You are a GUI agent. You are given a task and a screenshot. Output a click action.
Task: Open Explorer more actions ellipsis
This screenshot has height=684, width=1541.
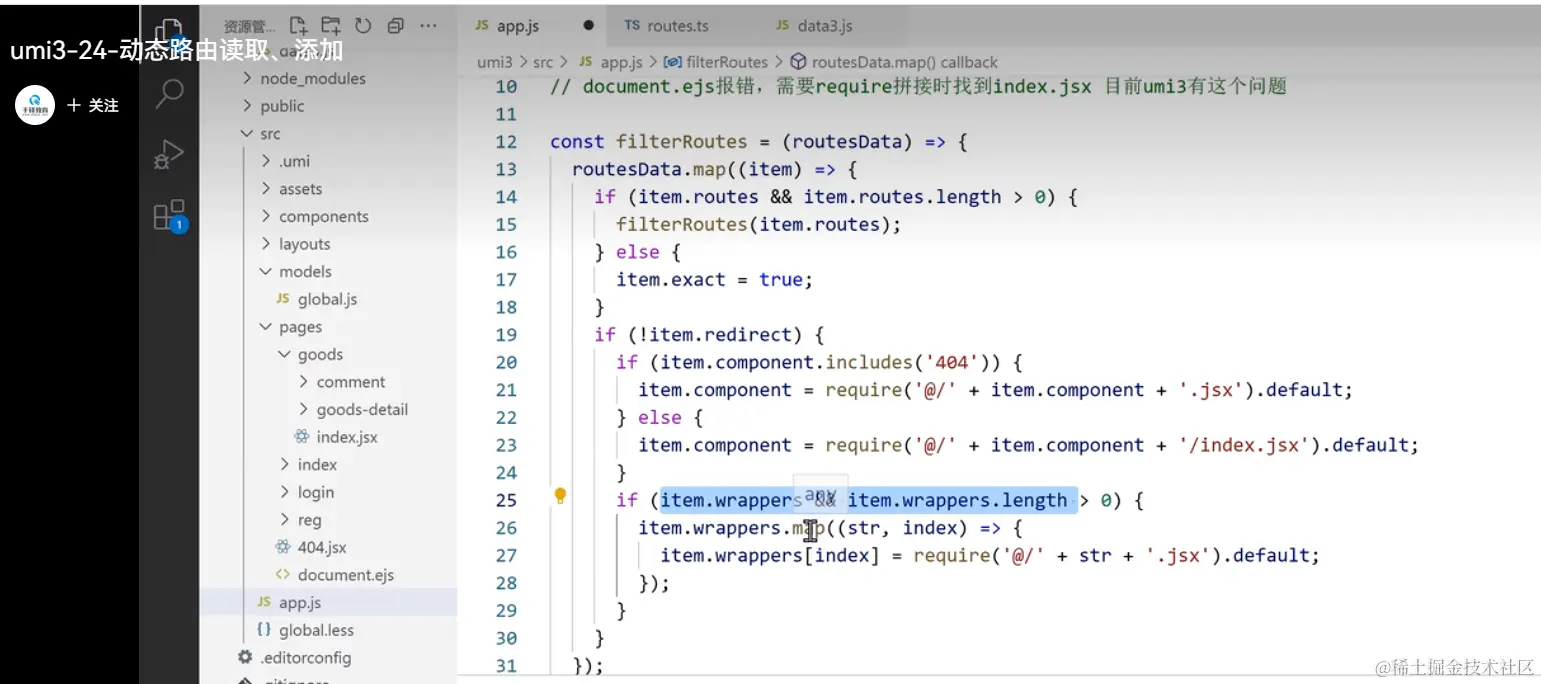[x=428, y=25]
